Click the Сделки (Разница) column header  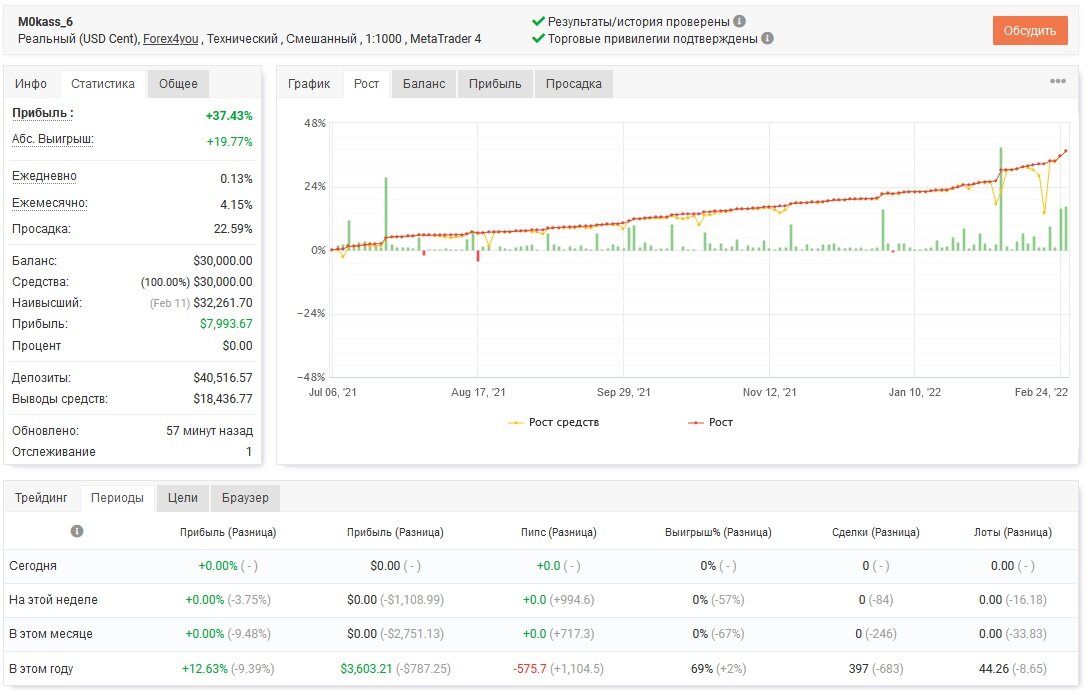pos(875,532)
